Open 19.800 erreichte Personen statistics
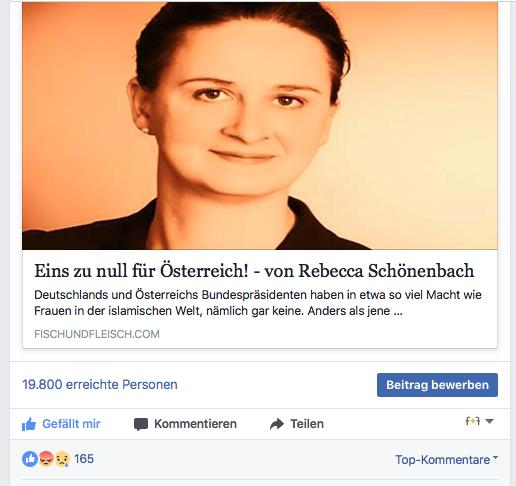The image size is (516, 486). pos(100,385)
